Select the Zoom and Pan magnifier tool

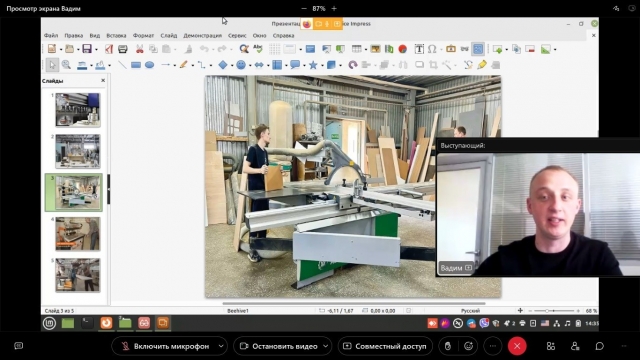[x=66, y=64]
